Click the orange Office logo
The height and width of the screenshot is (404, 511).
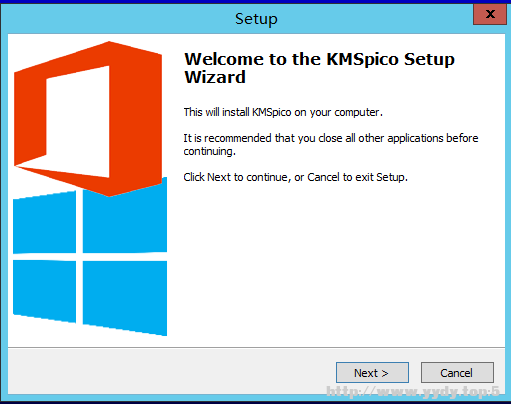tap(88, 119)
